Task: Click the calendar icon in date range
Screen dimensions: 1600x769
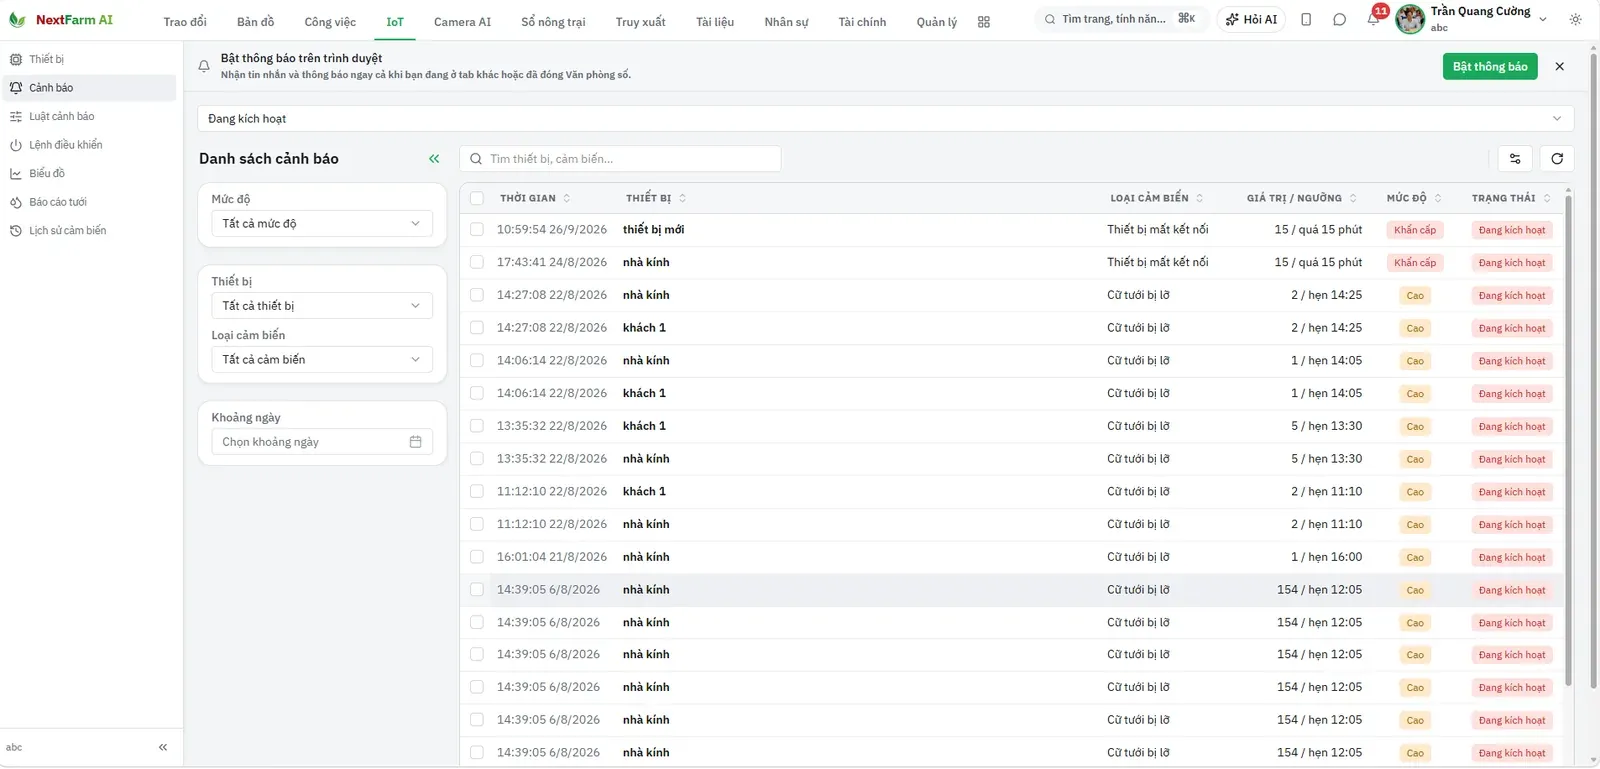Action: coord(416,442)
